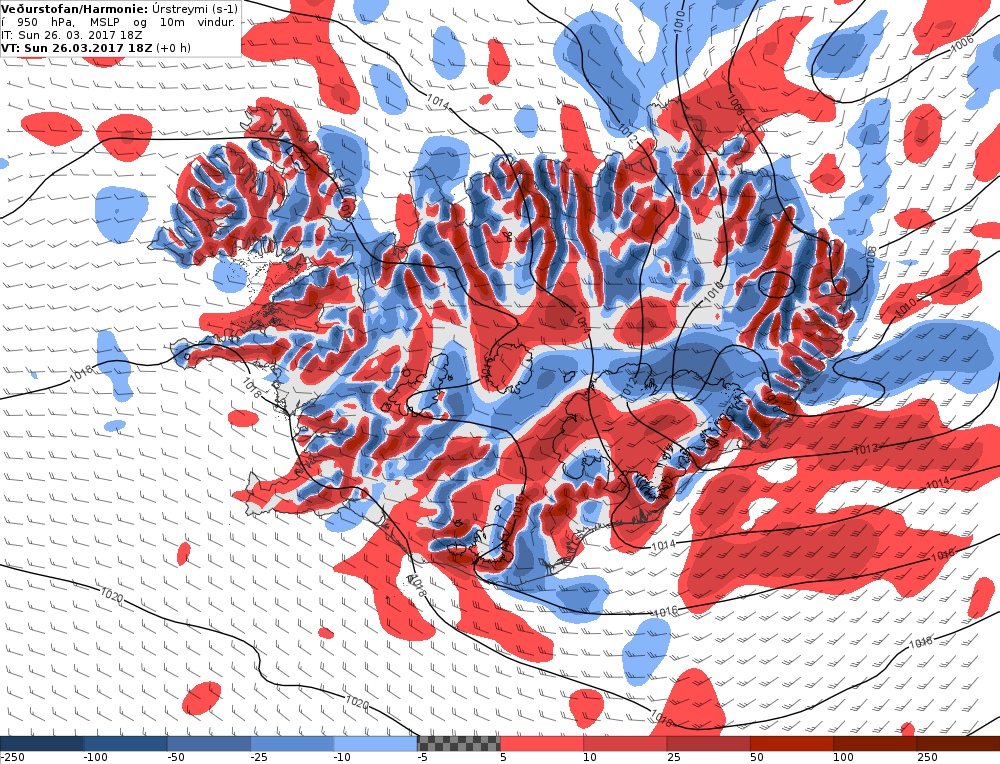The width and height of the screenshot is (1000, 764).
Task: Click the '-100' color bar label
Action: point(96,758)
